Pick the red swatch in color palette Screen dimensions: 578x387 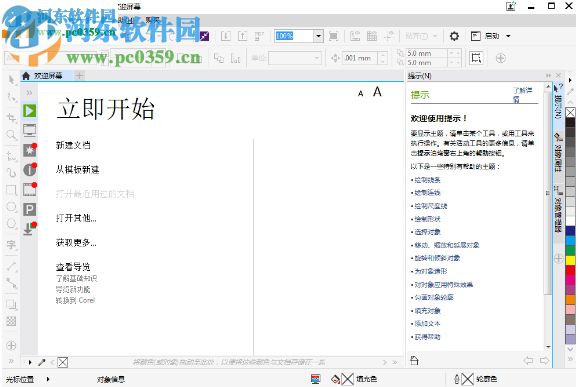[x=570, y=270]
